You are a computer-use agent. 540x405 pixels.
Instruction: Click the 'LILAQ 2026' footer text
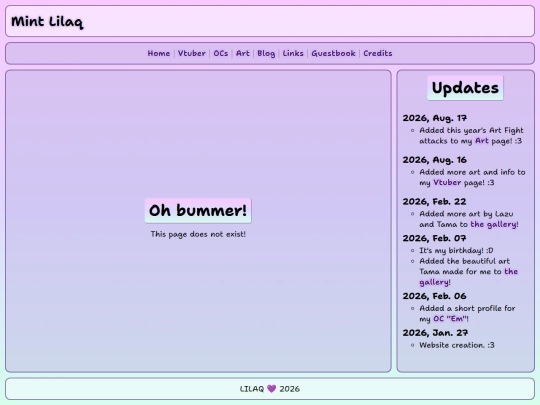[270, 389]
